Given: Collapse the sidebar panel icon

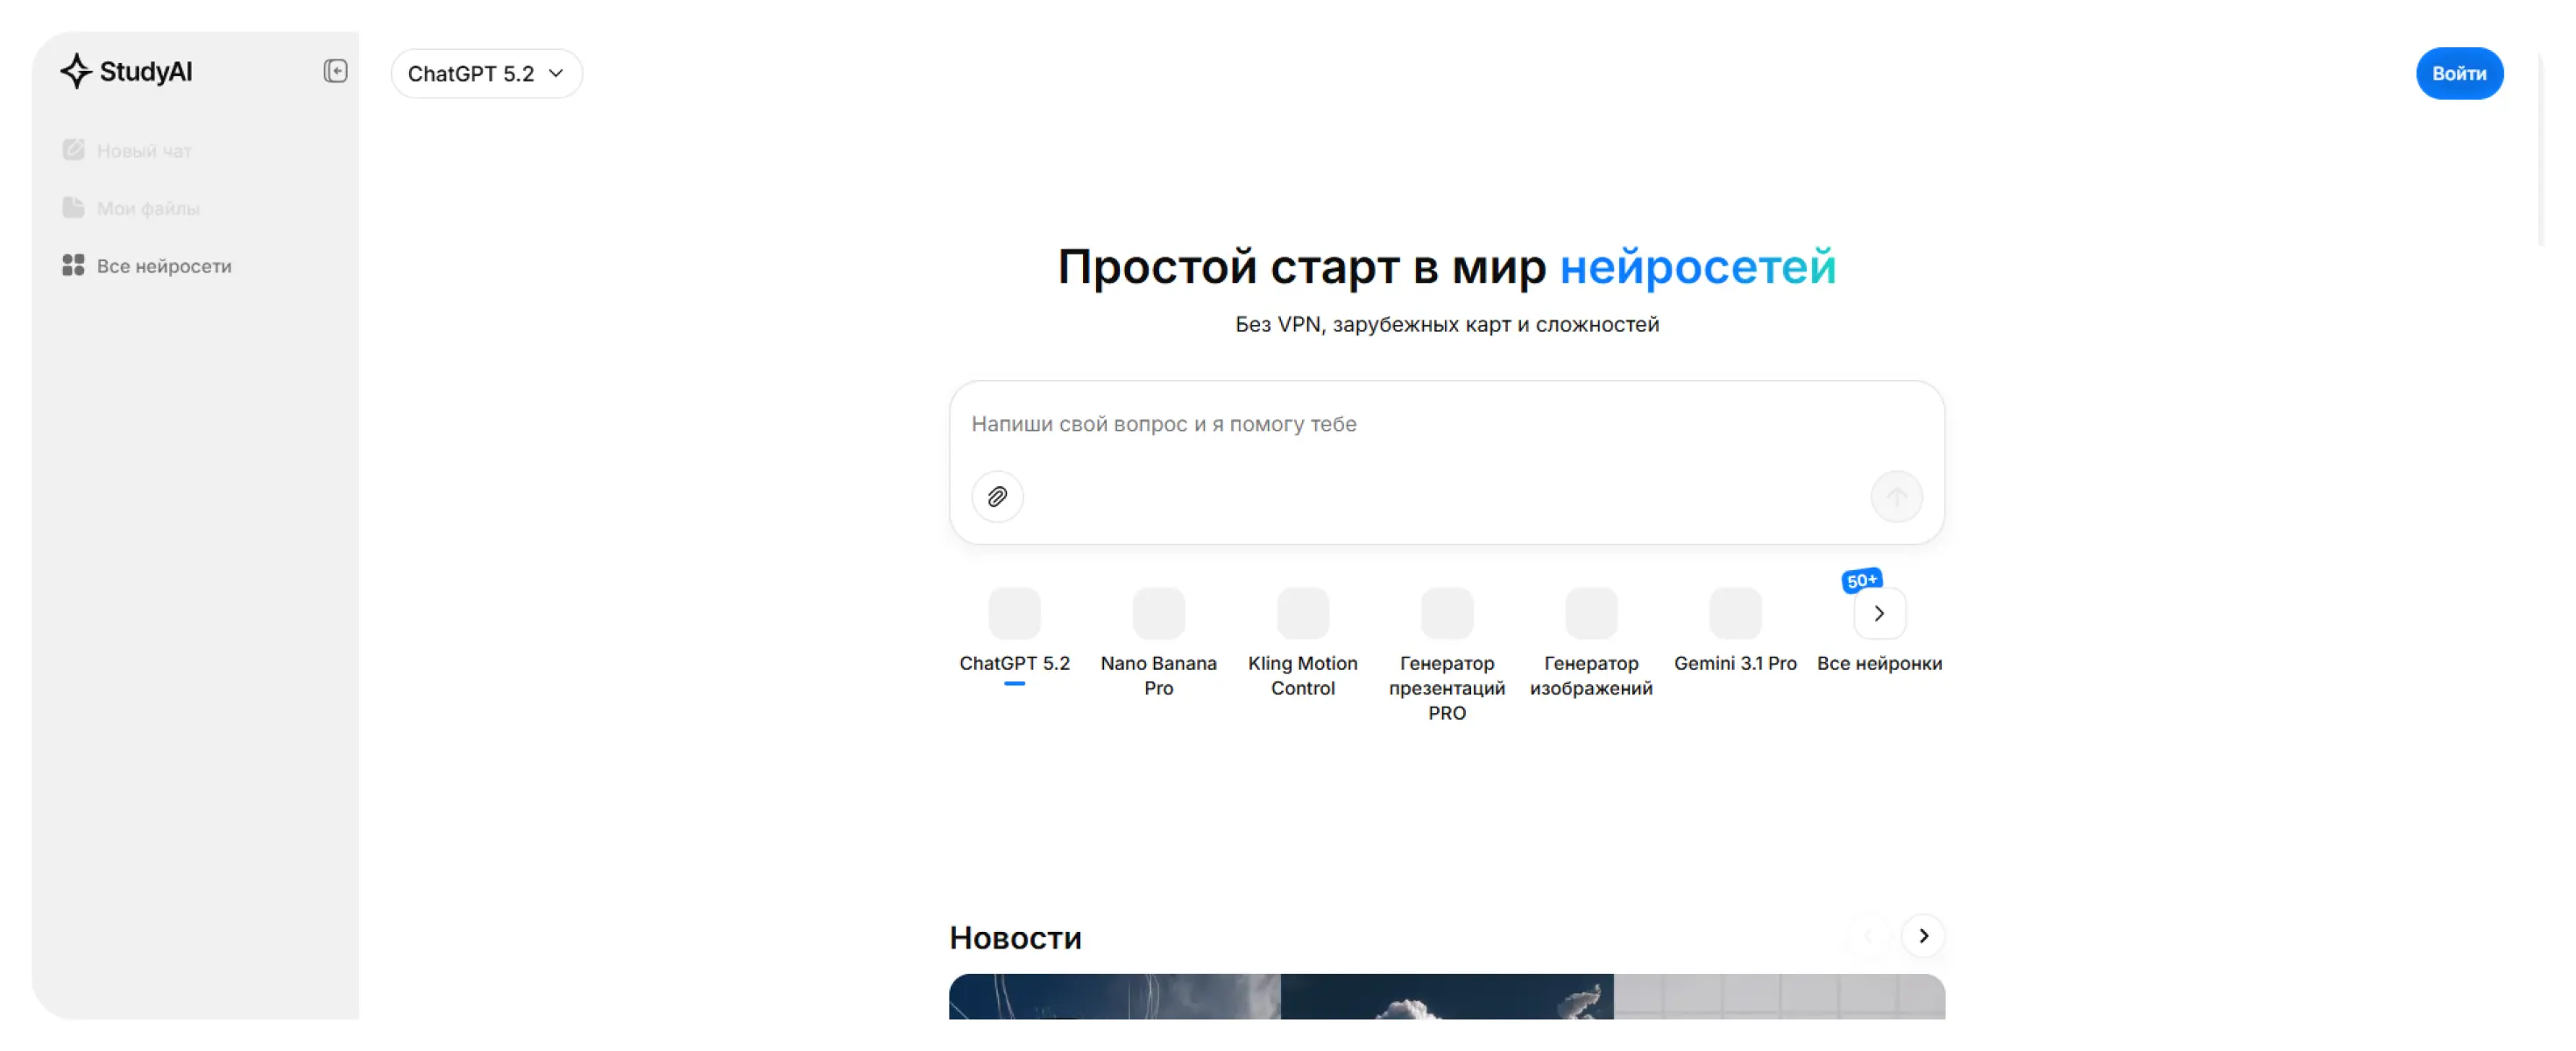Looking at the screenshot, I should point(335,71).
